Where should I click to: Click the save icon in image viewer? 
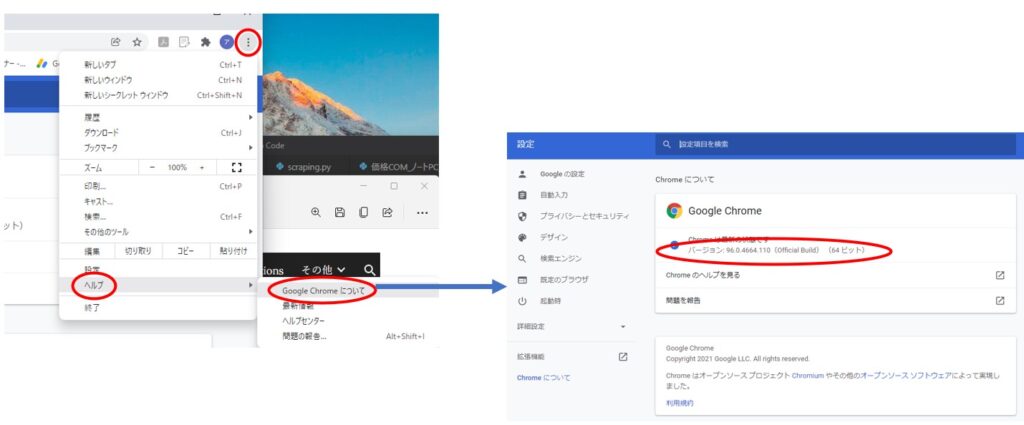pos(340,212)
